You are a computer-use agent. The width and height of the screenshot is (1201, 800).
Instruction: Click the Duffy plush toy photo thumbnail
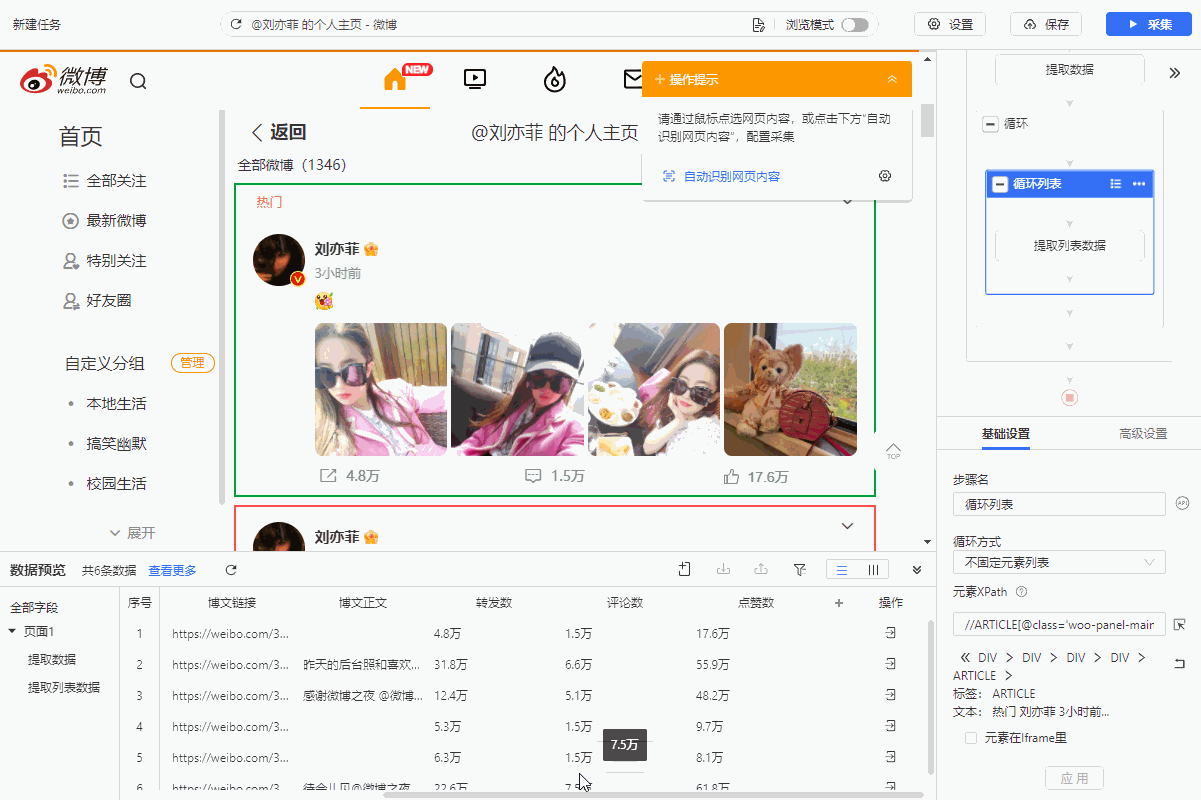pos(790,389)
